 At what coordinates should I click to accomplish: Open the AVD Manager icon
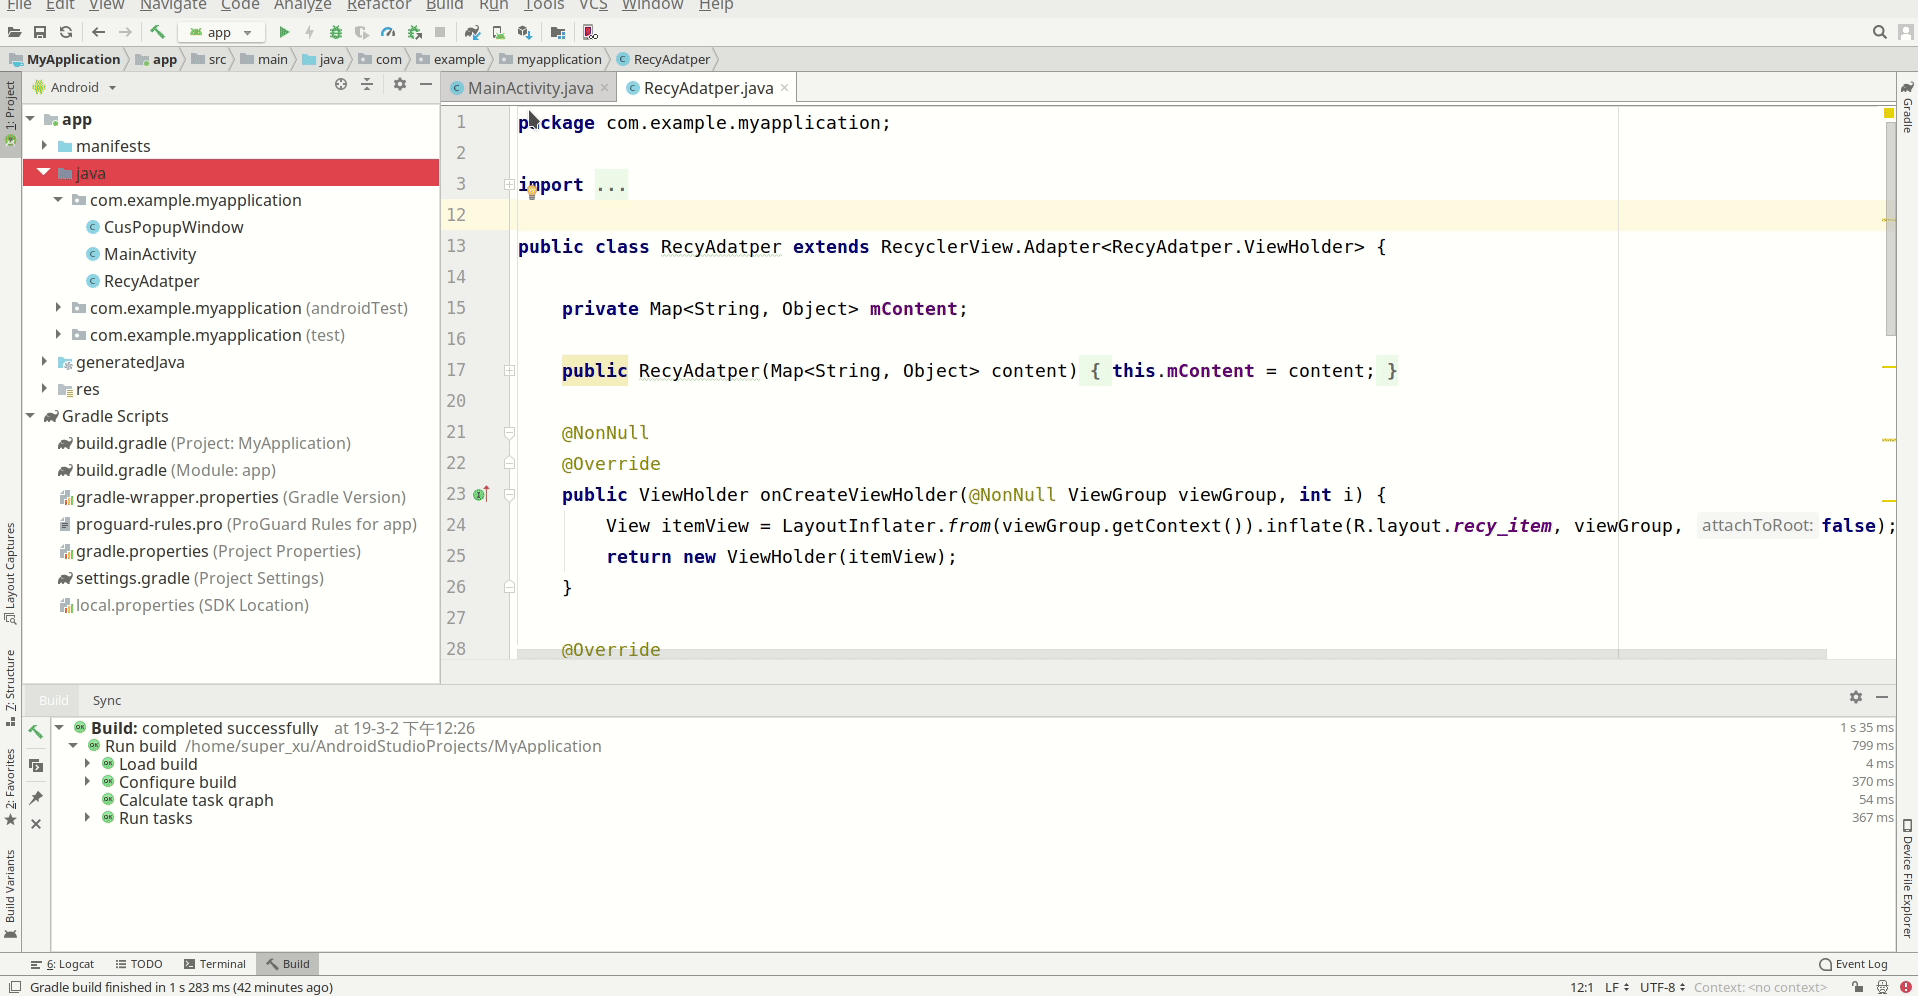click(x=498, y=32)
